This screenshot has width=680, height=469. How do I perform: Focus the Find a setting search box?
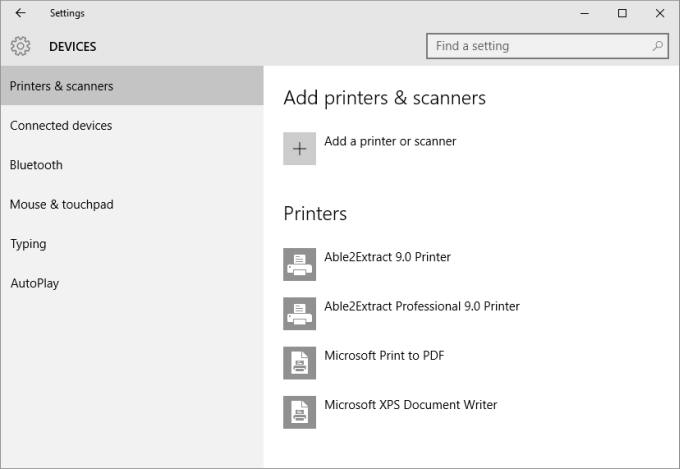coord(547,46)
